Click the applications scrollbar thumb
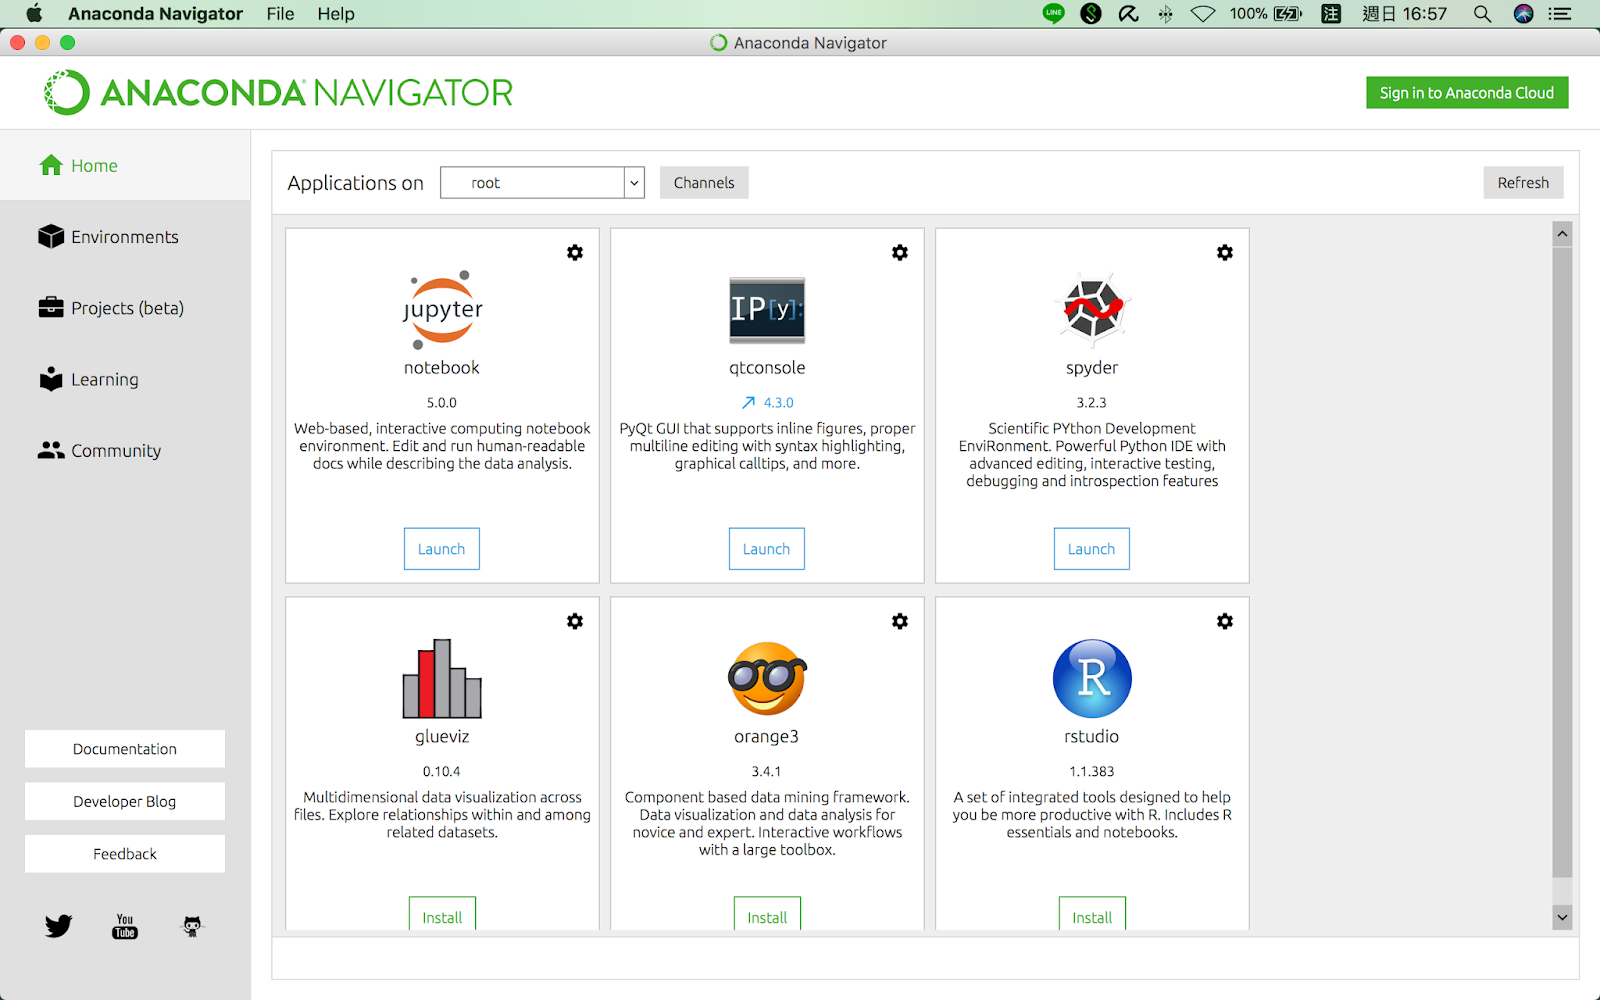Viewport: 1600px width, 1000px height. (x=1562, y=562)
